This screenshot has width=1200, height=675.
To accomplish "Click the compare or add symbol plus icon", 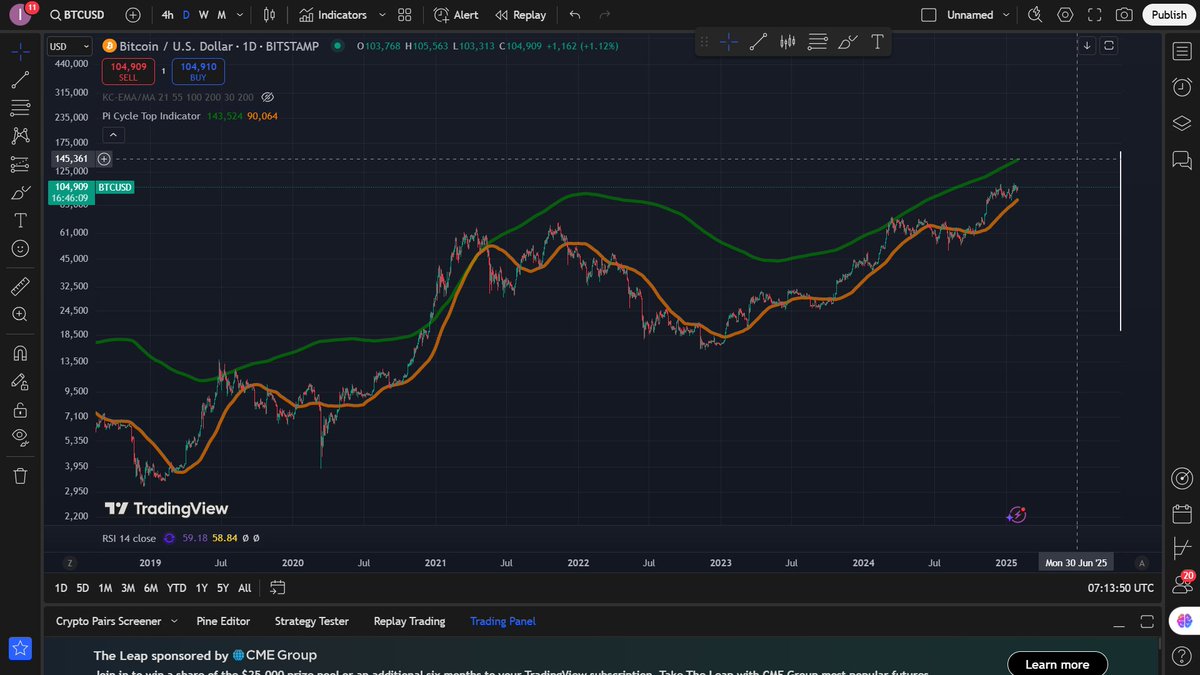I will 133,15.
